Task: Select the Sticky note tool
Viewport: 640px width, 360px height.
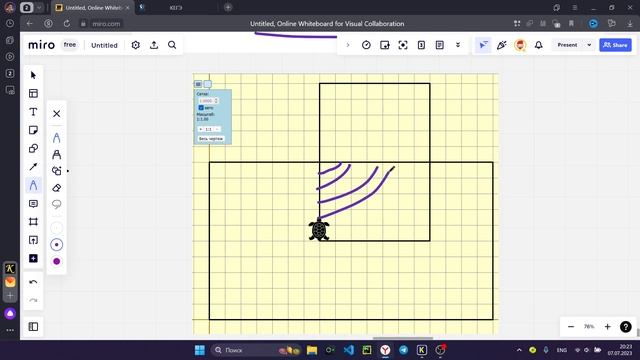Action: point(33,130)
